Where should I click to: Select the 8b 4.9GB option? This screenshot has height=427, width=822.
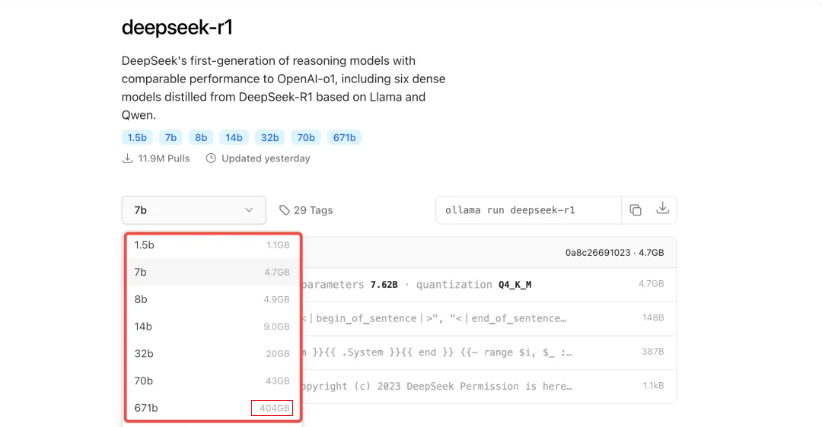tap(212, 299)
